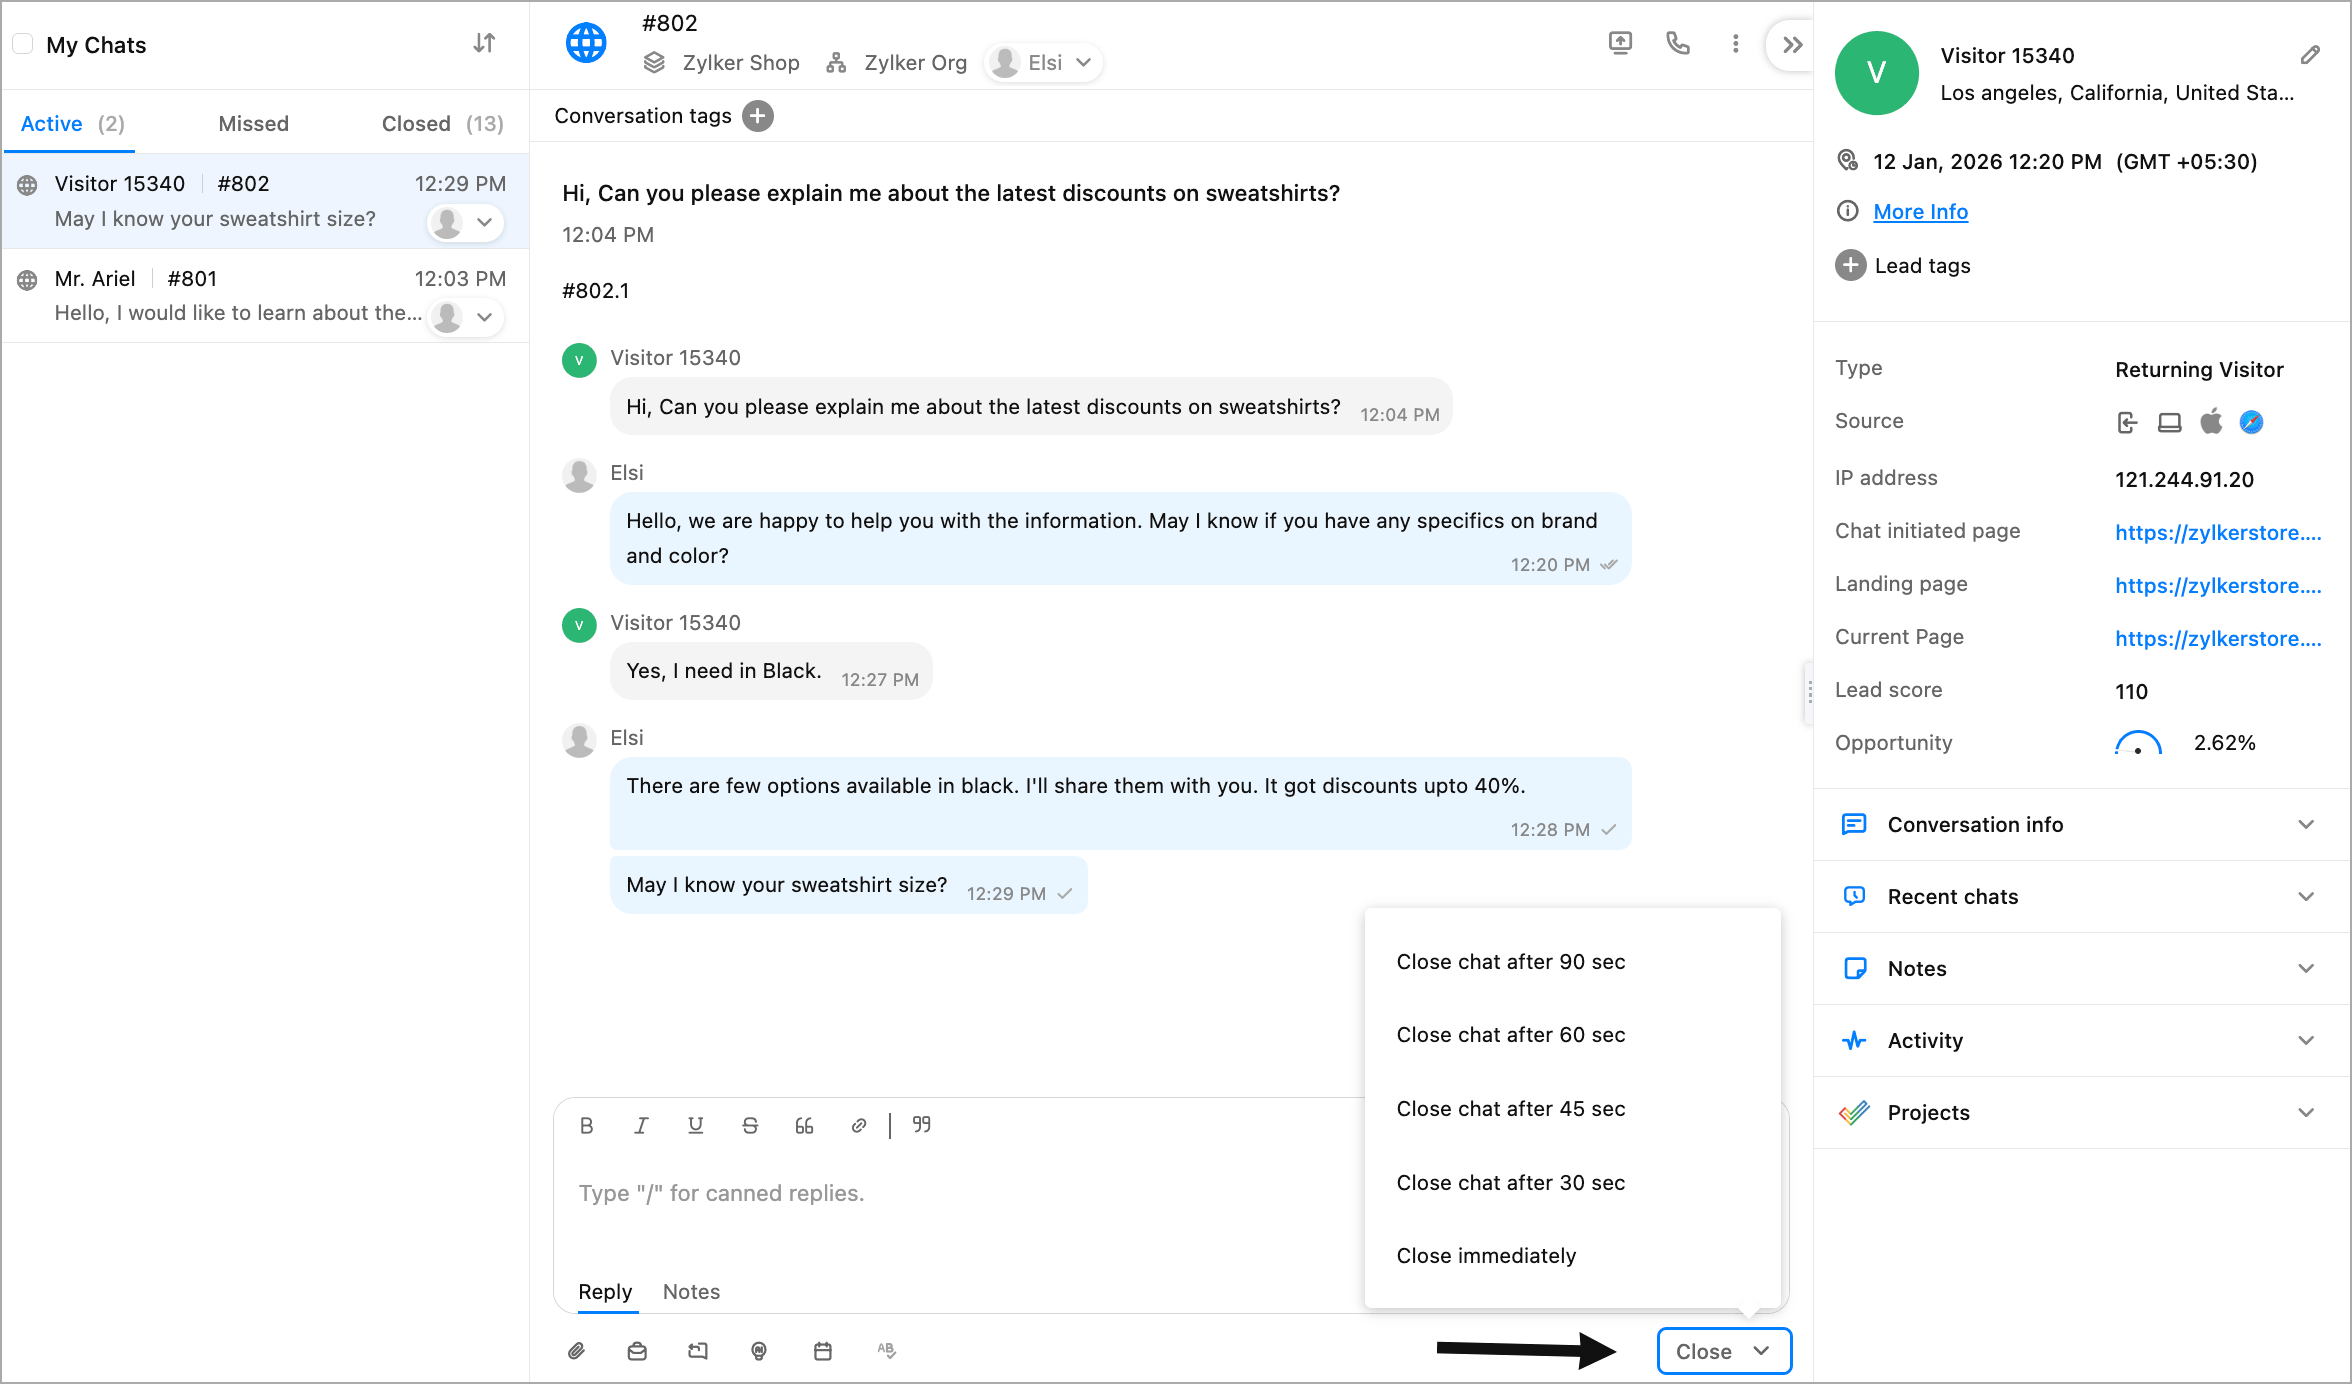This screenshot has width=2352, height=1384.
Task: Toggle bold formatting in reply editor
Action: (x=587, y=1126)
